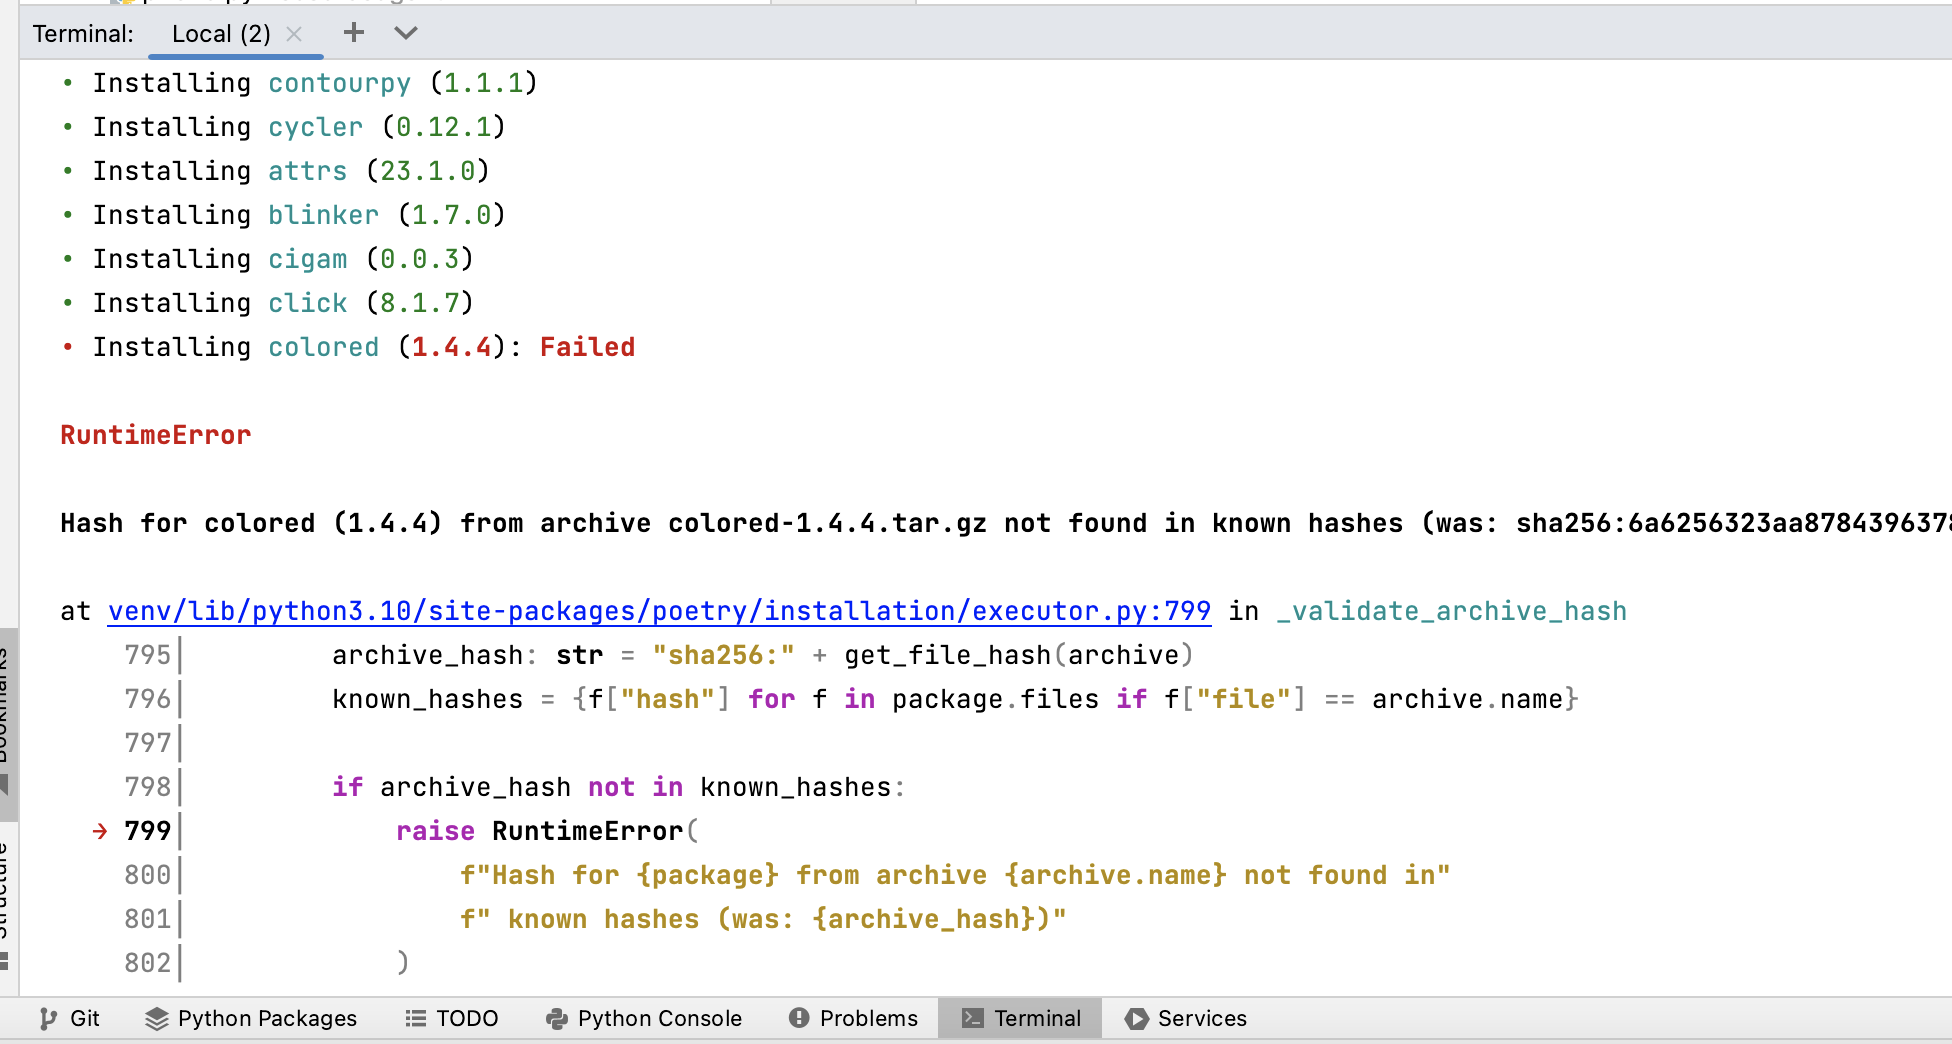Click the red arrow marker at line 799

click(100, 831)
